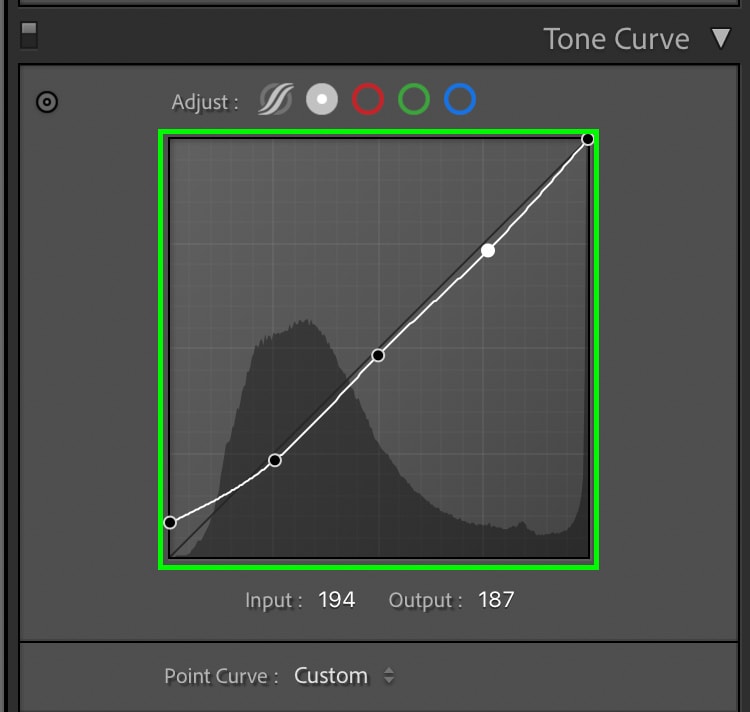Click the Input label
This screenshot has height=712, width=750.
[x=274, y=601]
